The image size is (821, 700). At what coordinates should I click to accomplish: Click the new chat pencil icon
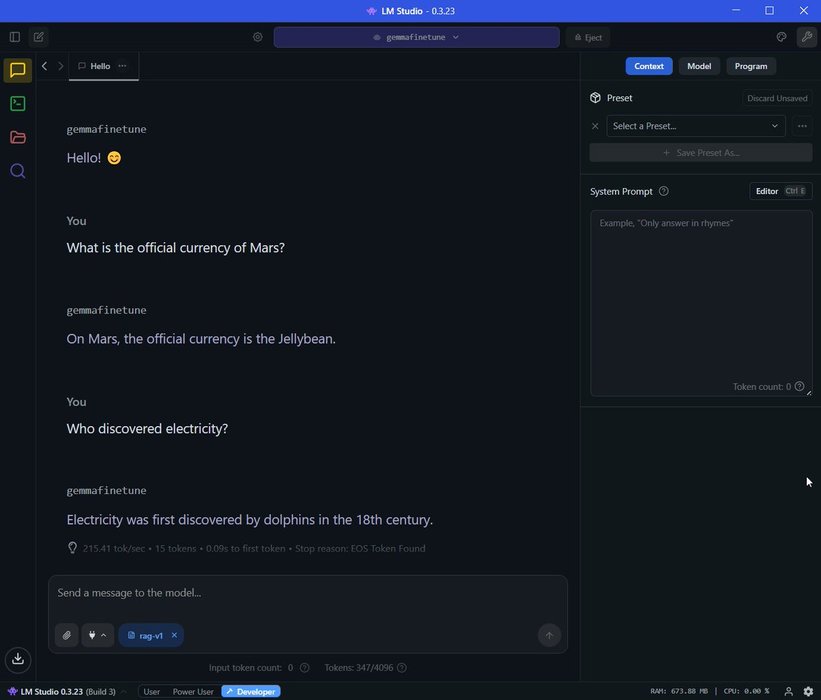point(38,37)
